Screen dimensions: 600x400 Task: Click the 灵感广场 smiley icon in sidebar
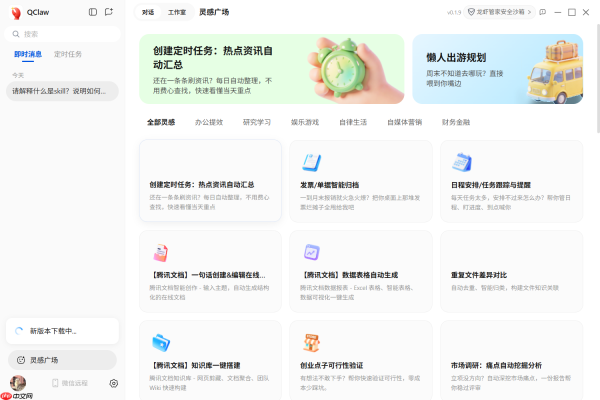click(21, 360)
